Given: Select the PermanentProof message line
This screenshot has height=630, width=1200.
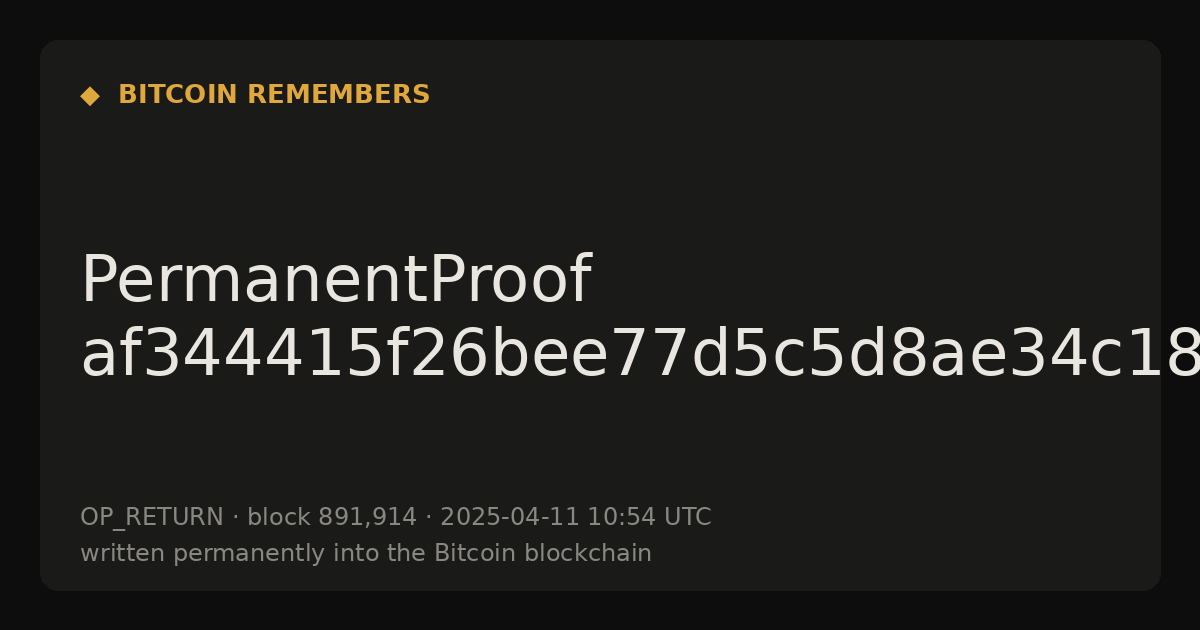Looking at the screenshot, I should click(x=336, y=282).
